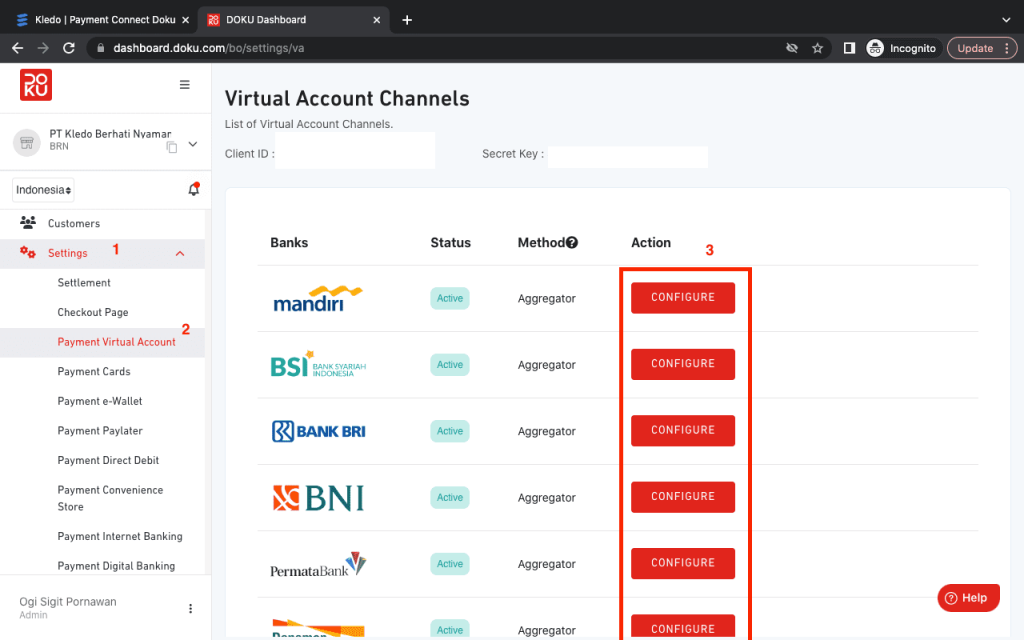Expand the PT Kledo merchant account chevron
Image resolution: width=1024 pixels, height=640 pixels.
(193, 144)
